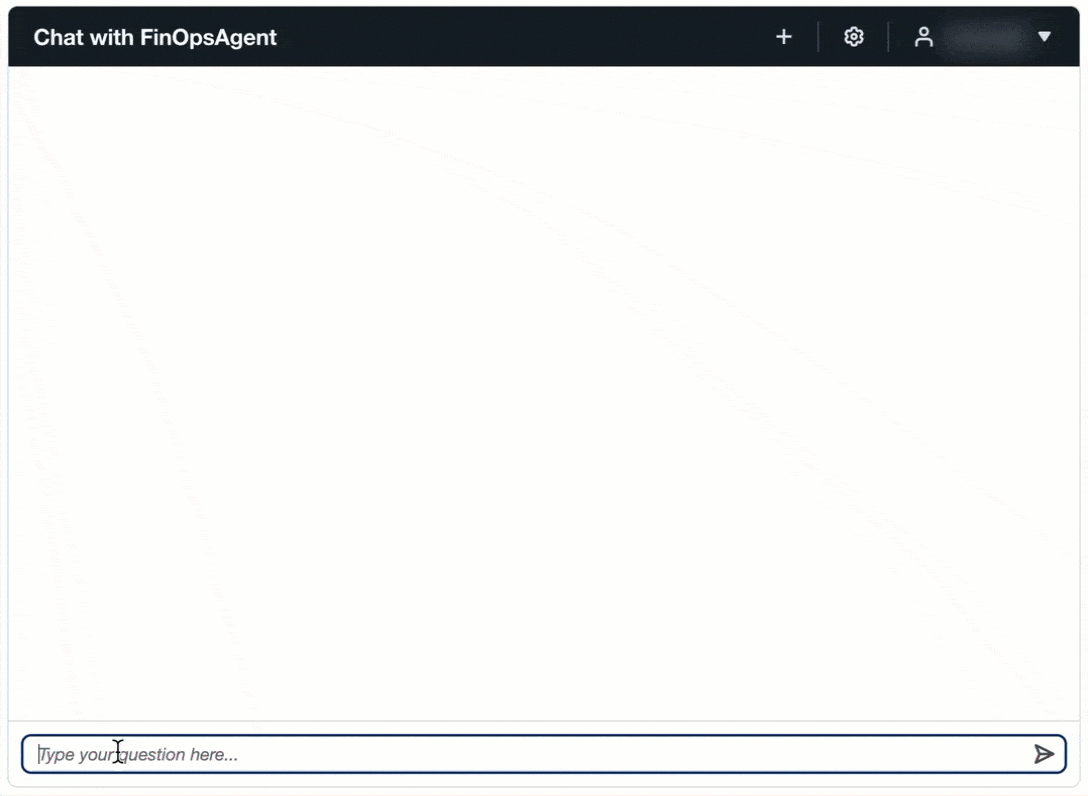Click the blurred username in header
This screenshot has width=1088, height=796.
pyautogui.click(x=986, y=37)
